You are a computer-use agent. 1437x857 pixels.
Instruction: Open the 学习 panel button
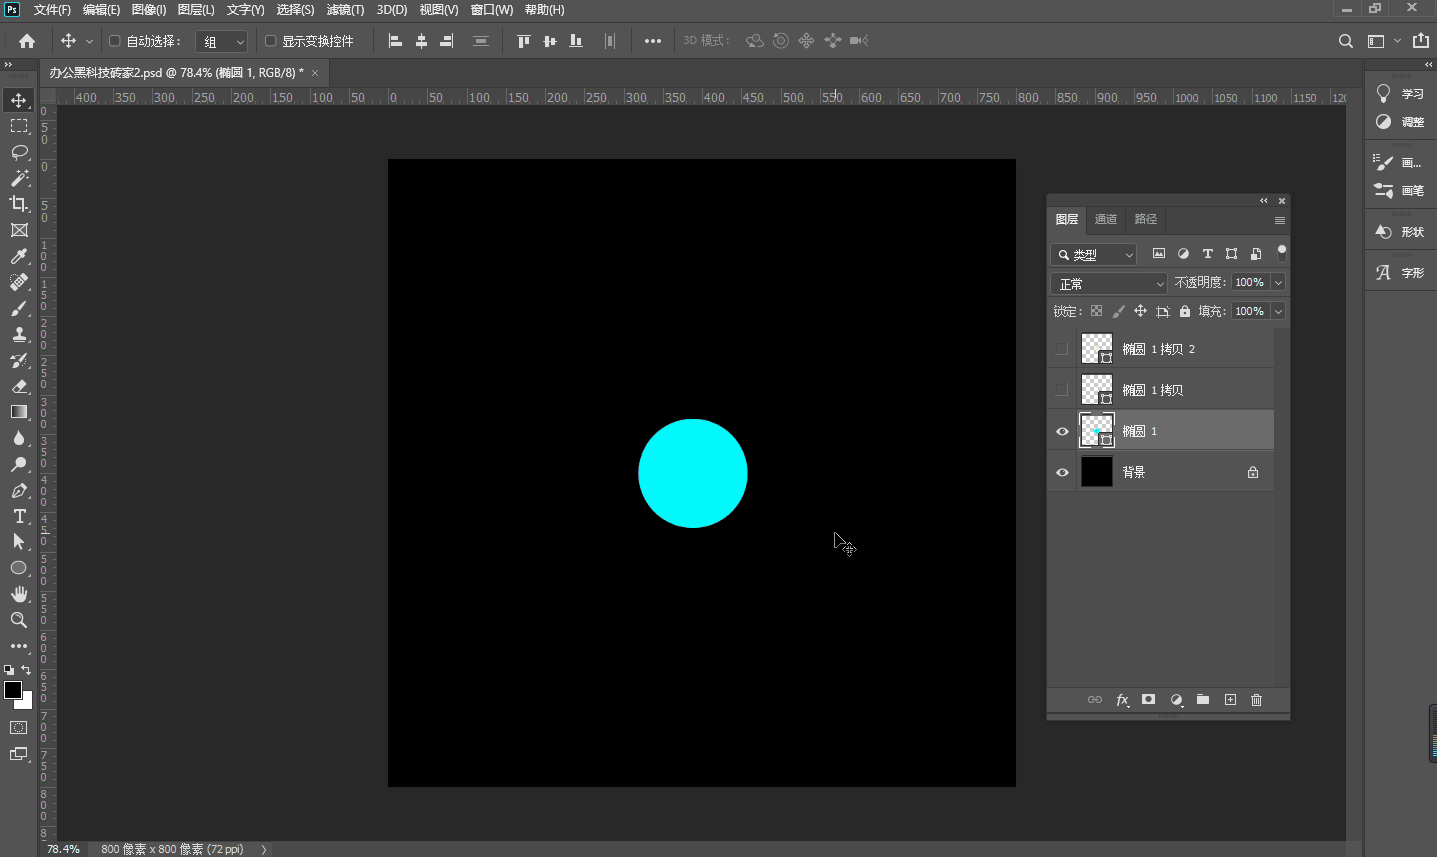coord(1398,92)
